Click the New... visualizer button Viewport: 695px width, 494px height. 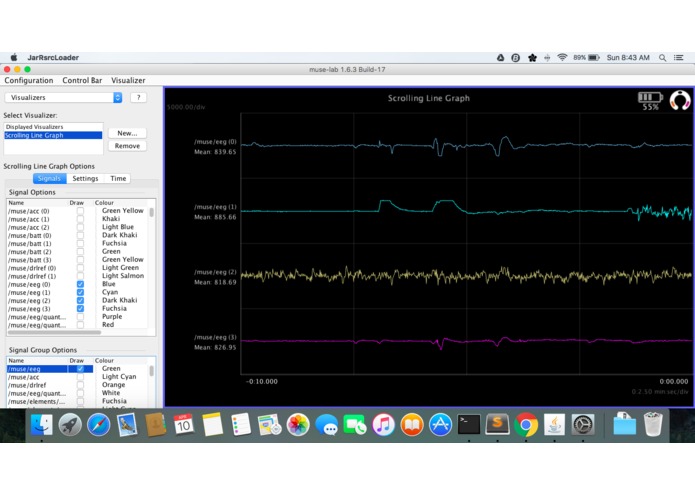[127, 133]
